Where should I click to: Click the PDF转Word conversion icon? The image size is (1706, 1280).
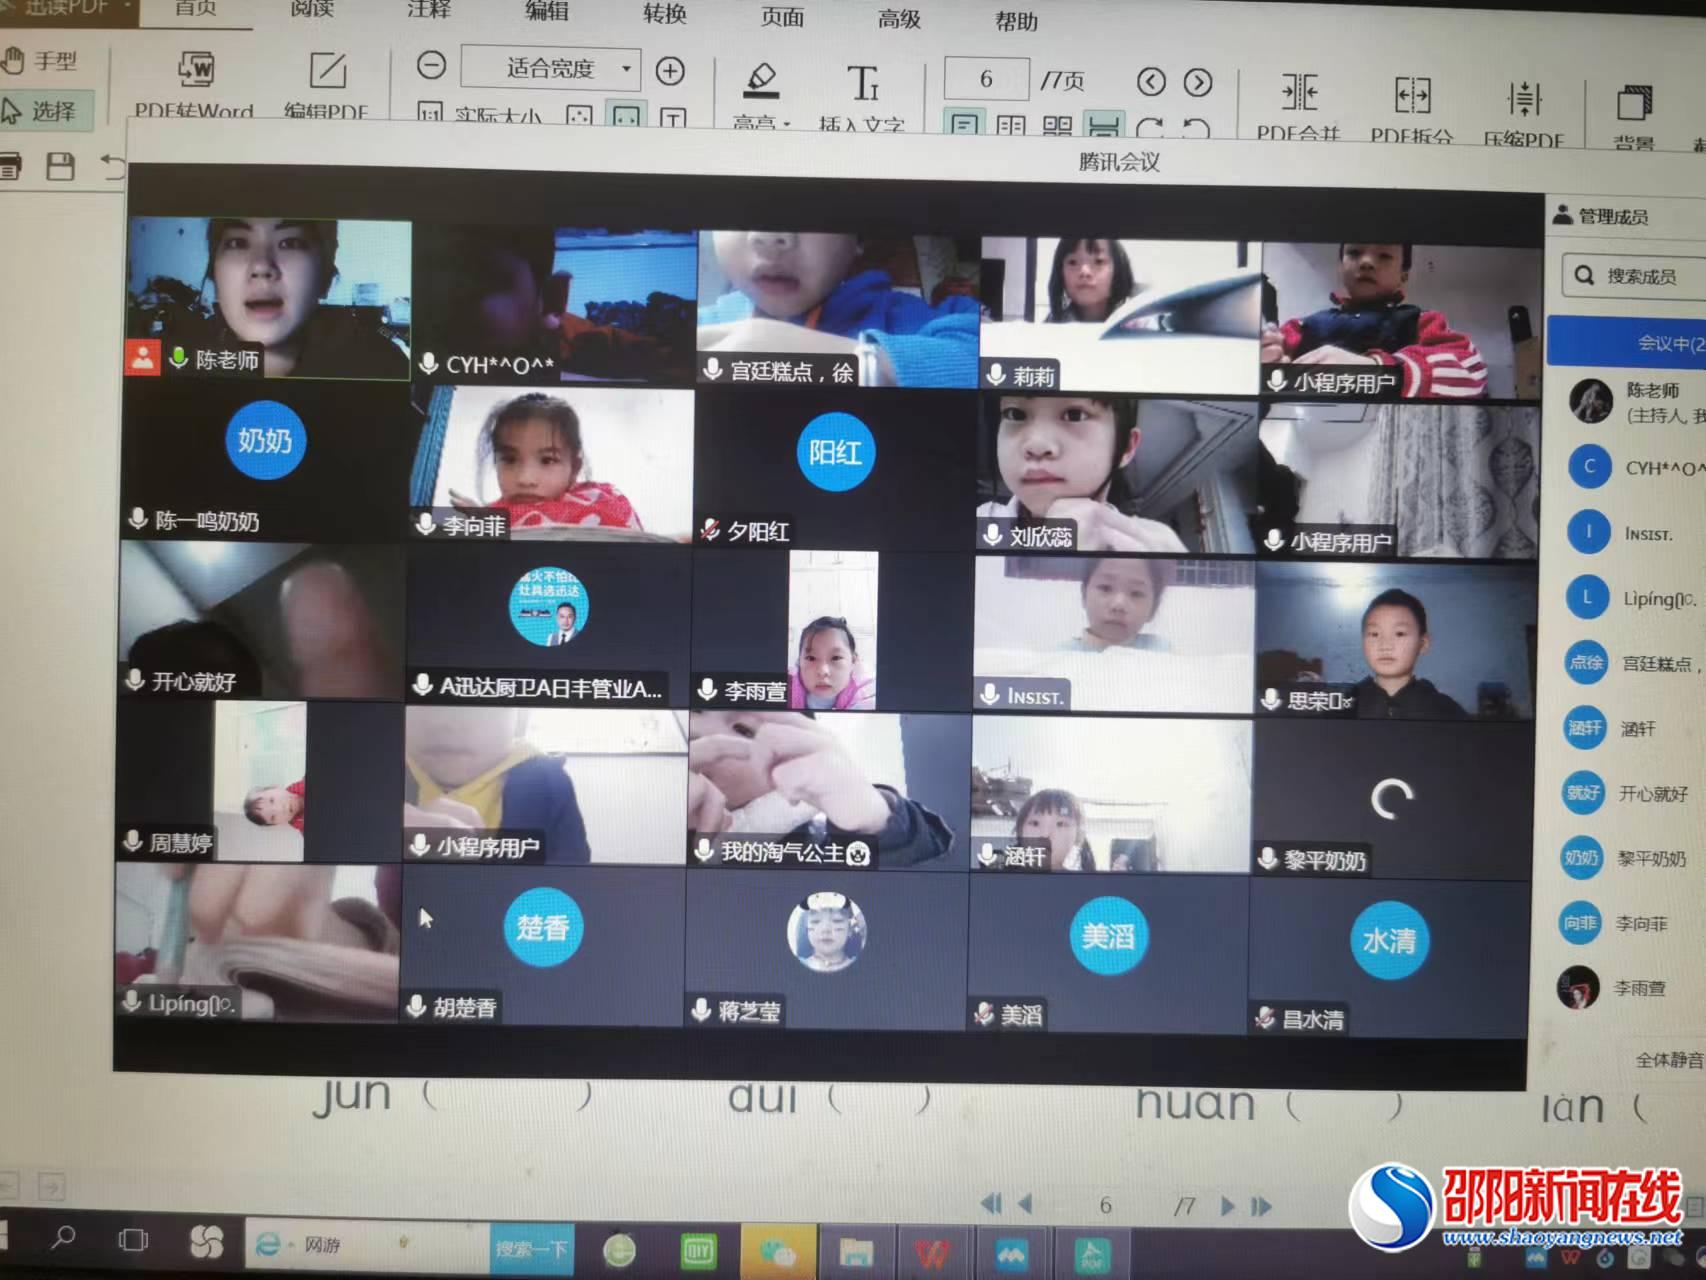coord(196,70)
